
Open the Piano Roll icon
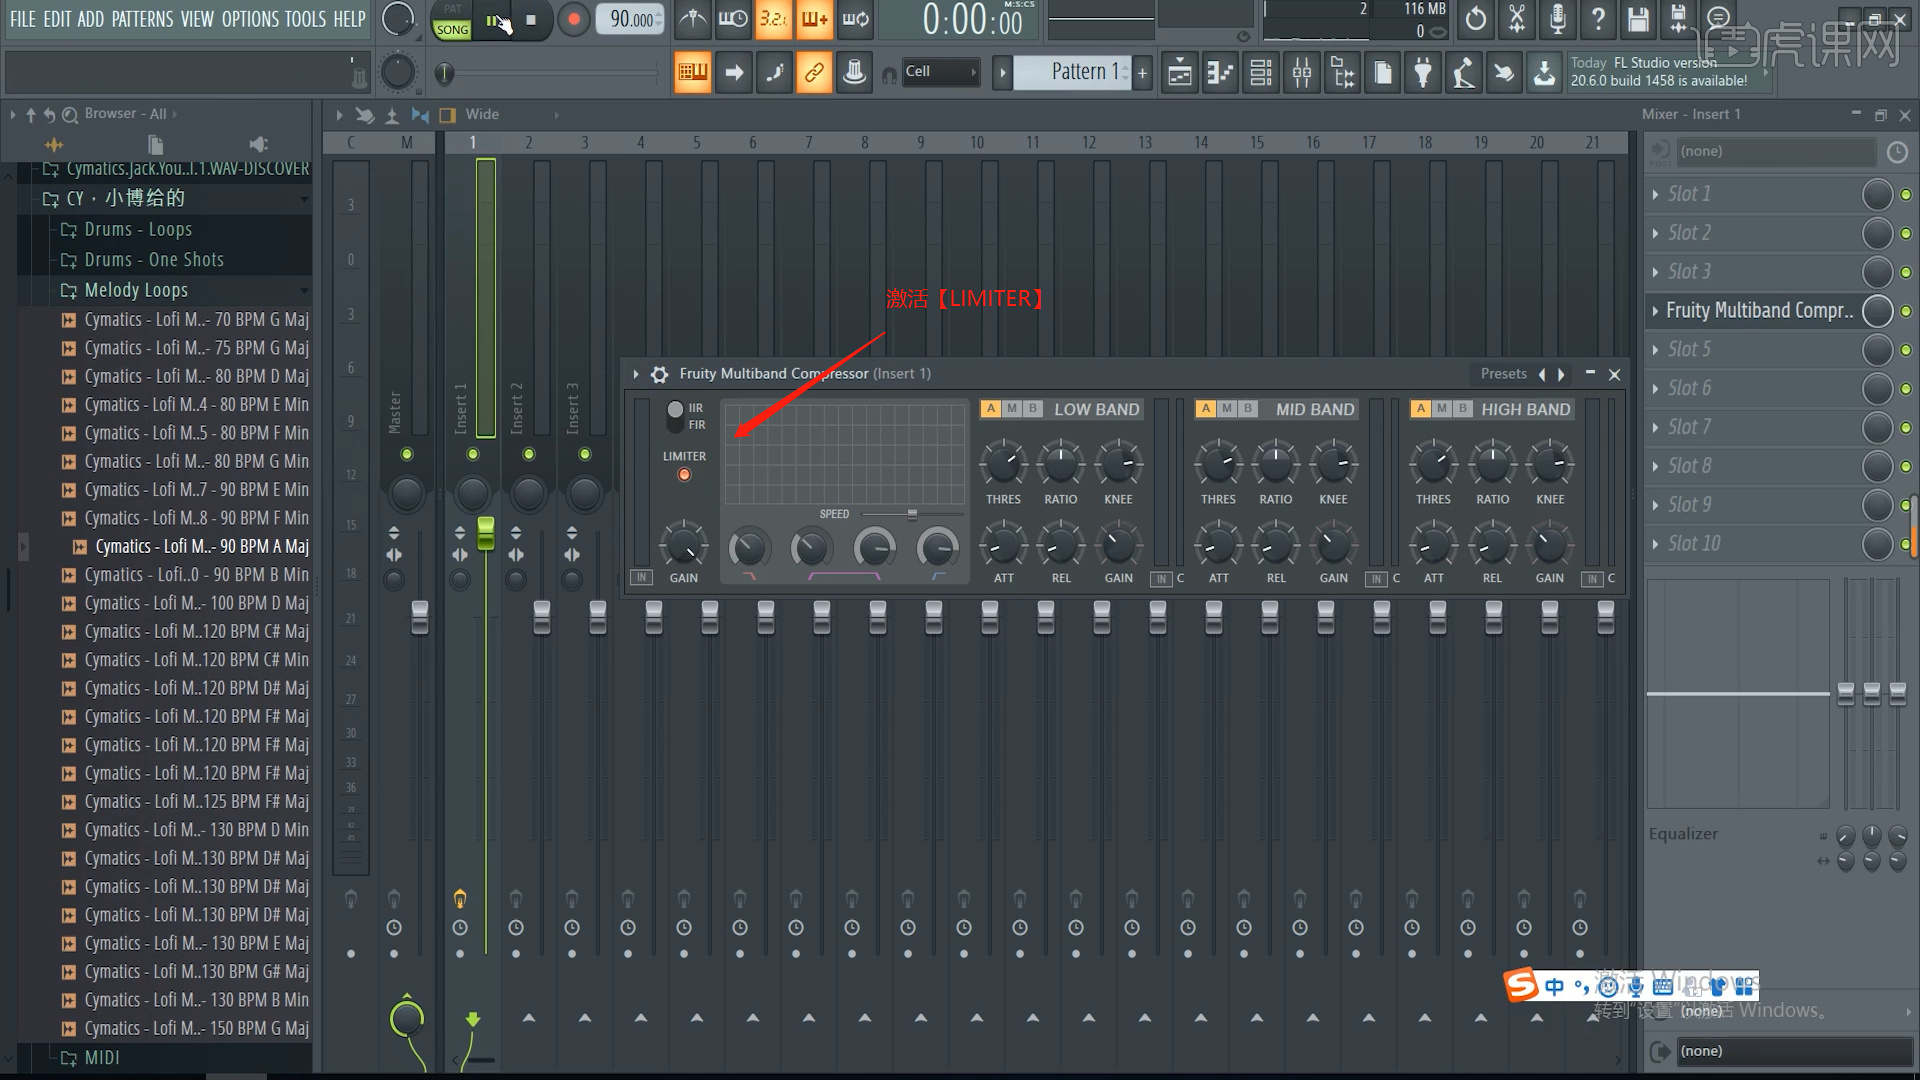[x=1219, y=72]
